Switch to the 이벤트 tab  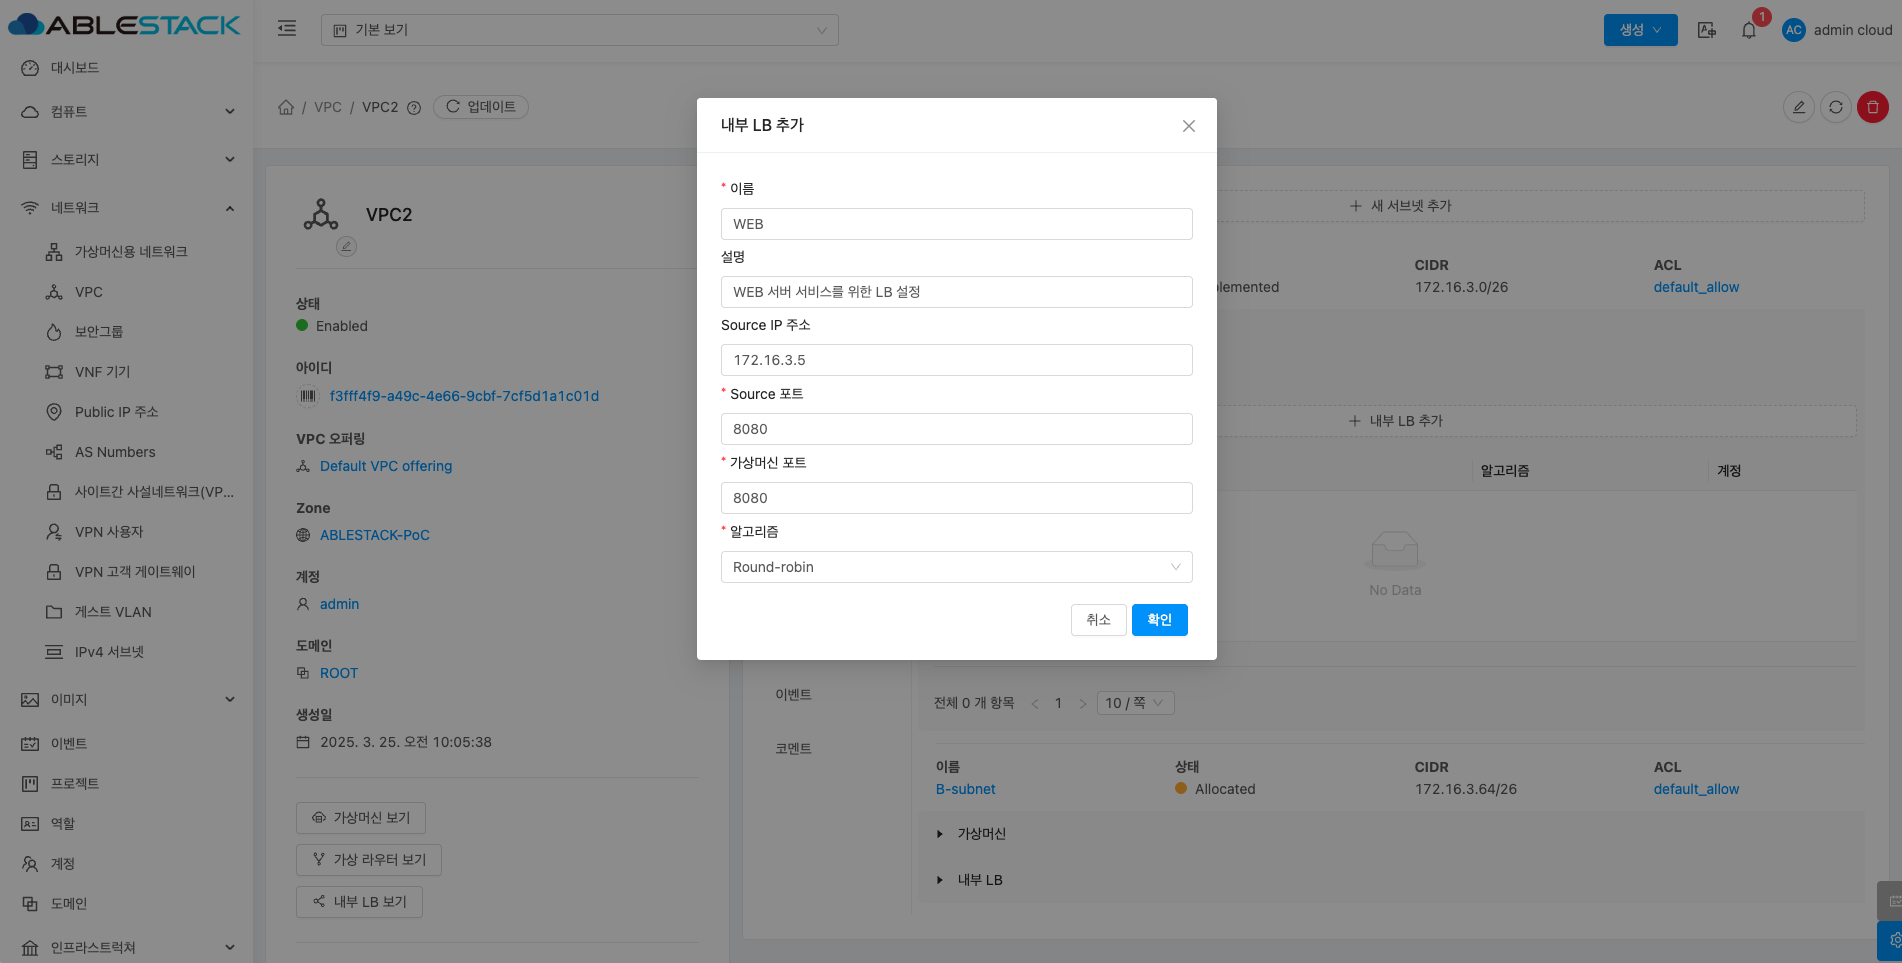point(794,695)
